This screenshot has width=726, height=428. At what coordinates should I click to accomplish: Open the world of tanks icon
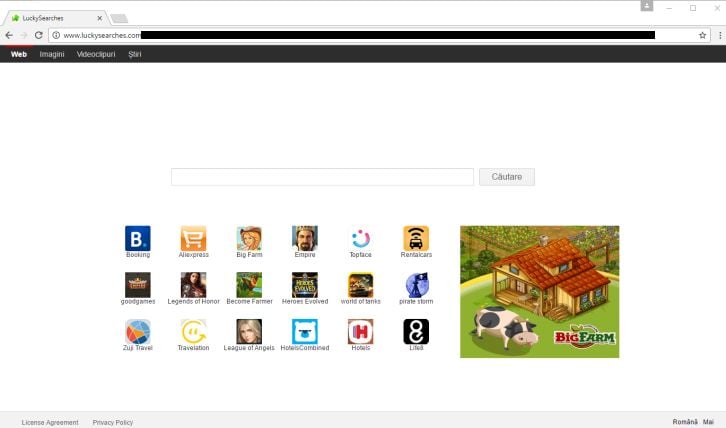click(360, 285)
